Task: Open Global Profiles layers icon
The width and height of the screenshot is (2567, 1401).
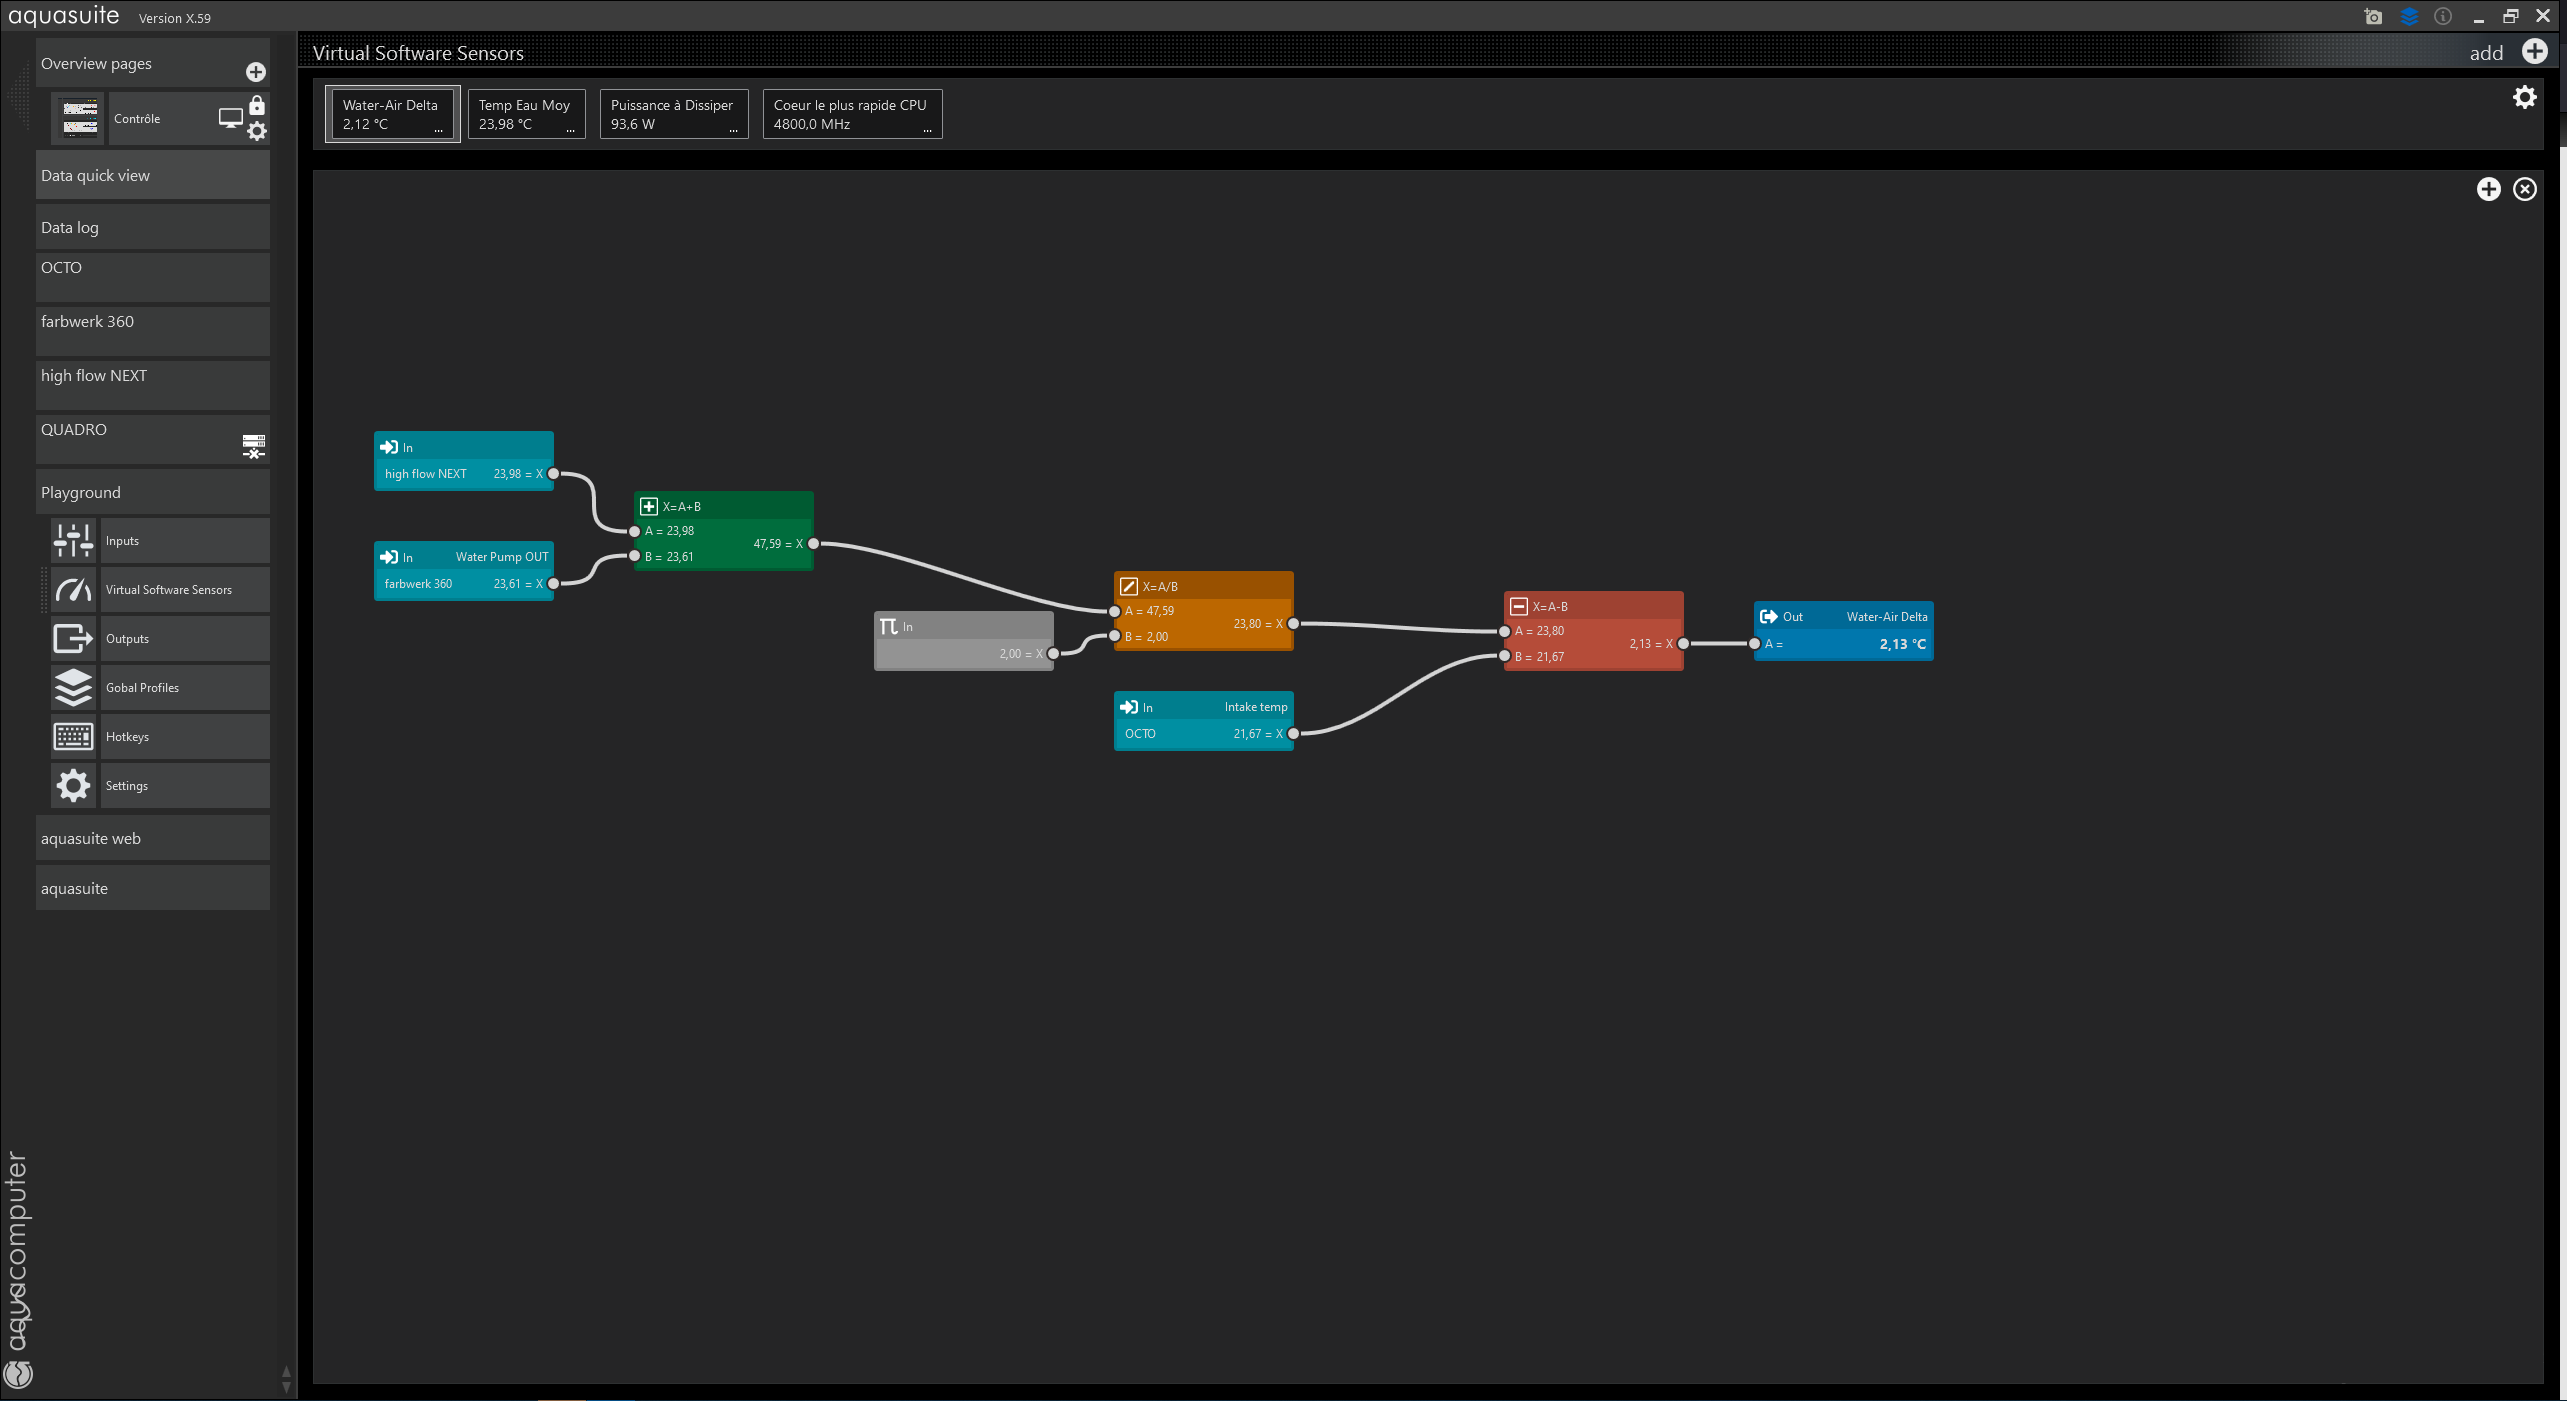Action: tap(73, 687)
